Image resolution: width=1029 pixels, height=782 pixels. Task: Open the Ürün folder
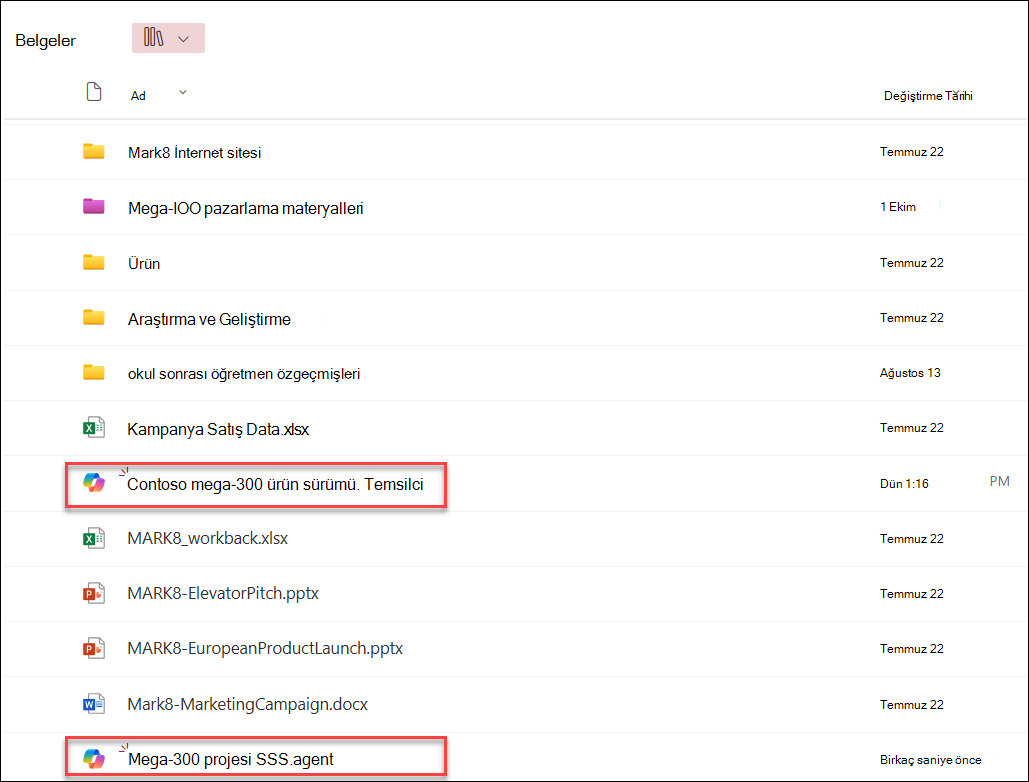click(x=144, y=264)
